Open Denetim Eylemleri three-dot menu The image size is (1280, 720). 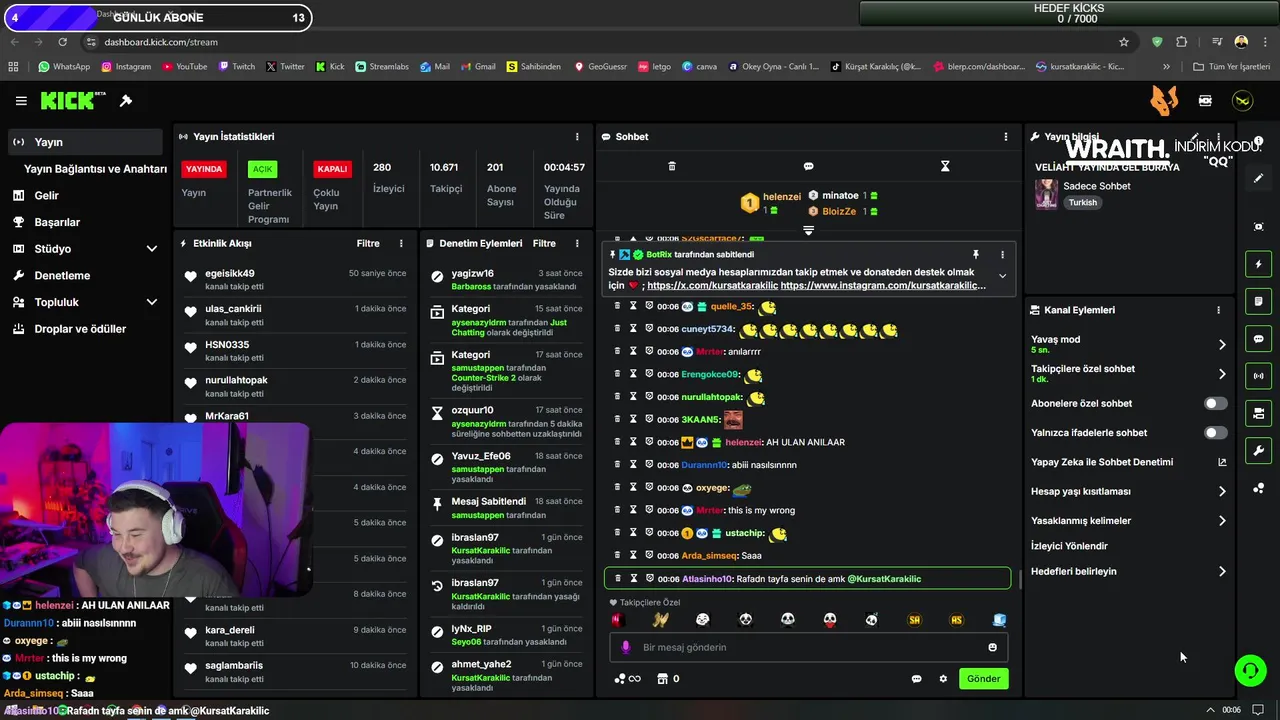click(577, 243)
